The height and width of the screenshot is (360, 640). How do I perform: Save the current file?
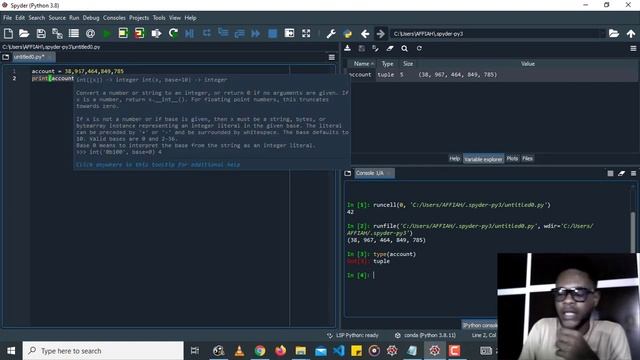tap(41, 33)
